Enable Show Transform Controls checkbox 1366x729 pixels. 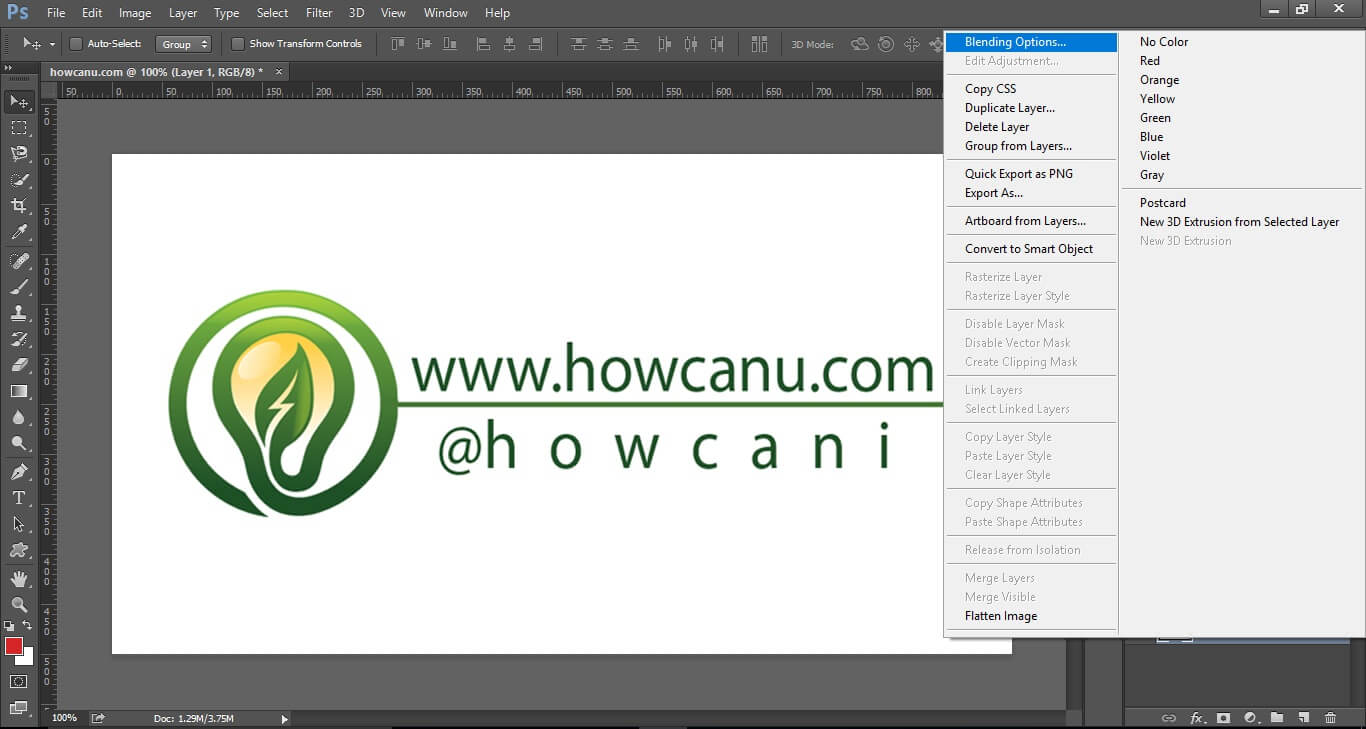(x=238, y=44)
